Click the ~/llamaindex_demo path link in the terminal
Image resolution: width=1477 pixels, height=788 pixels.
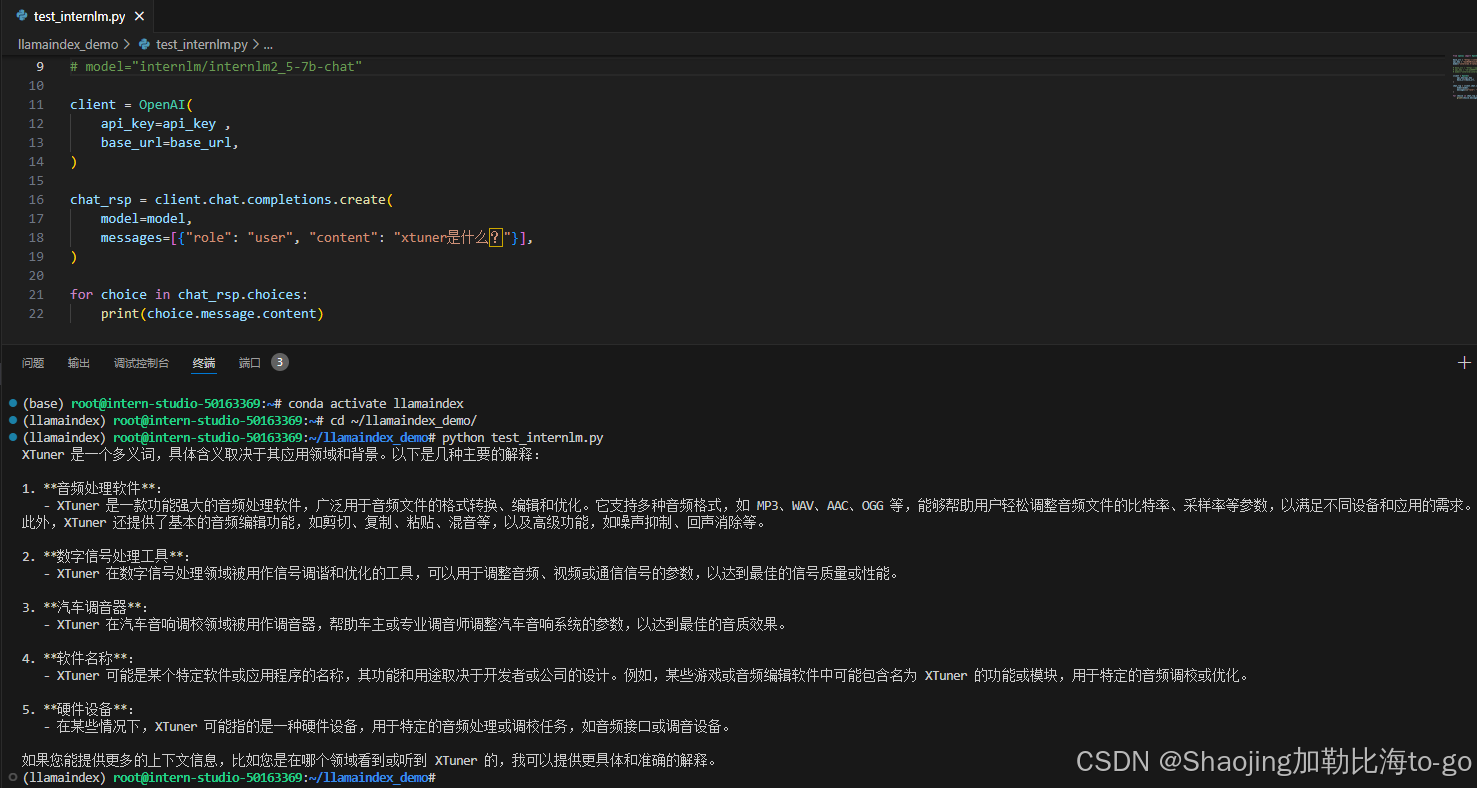click(371, 437)
